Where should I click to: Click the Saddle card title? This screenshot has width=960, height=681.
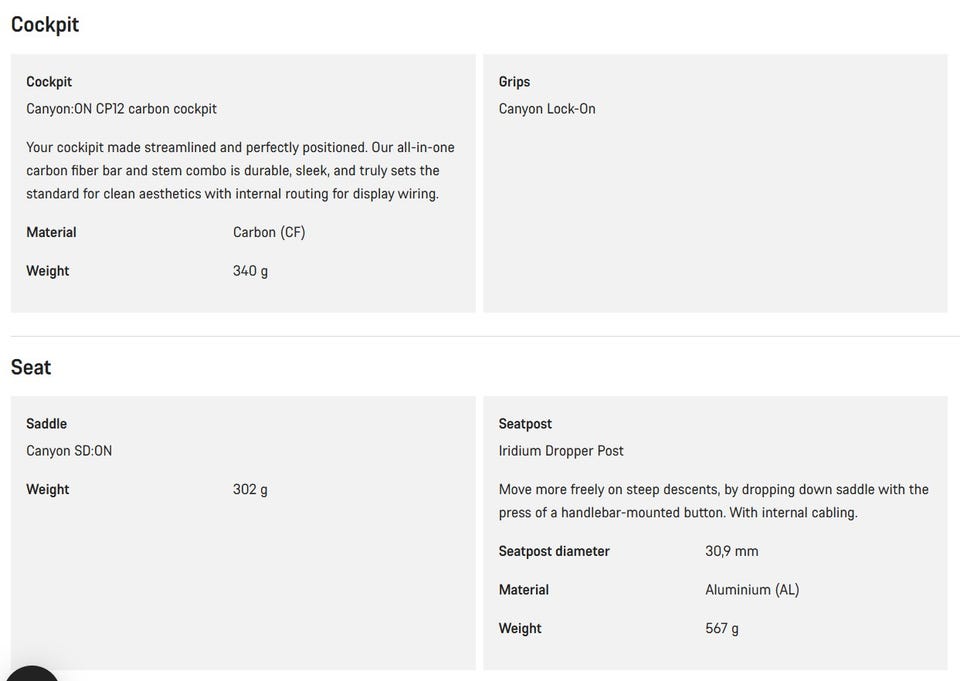click(47, 424)
